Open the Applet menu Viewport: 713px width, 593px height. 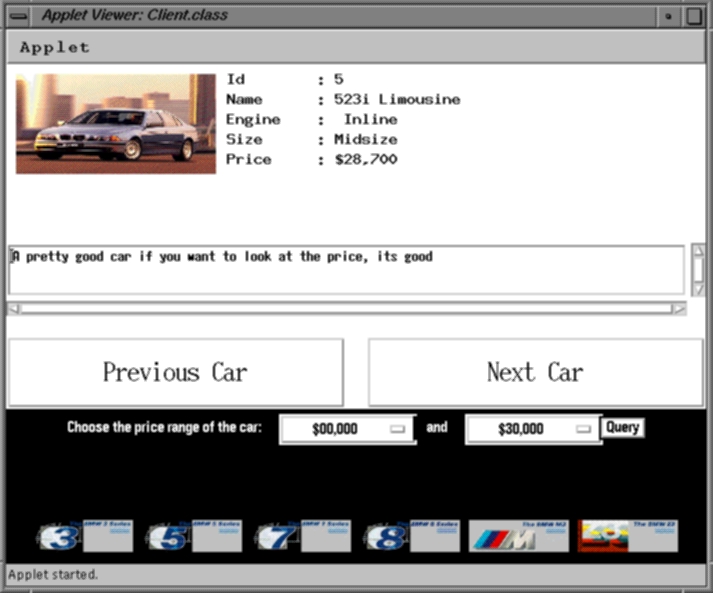55,47
